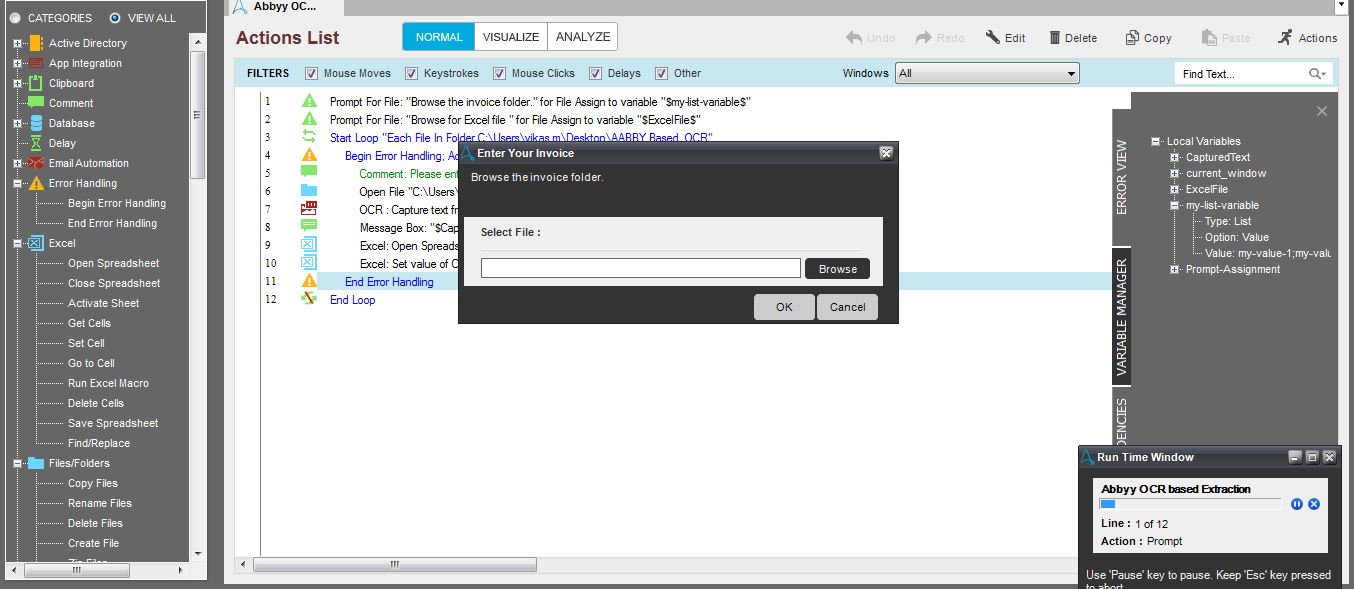Collapse the my-list-variable node
1354x589 pixels.
[1175, 205]
